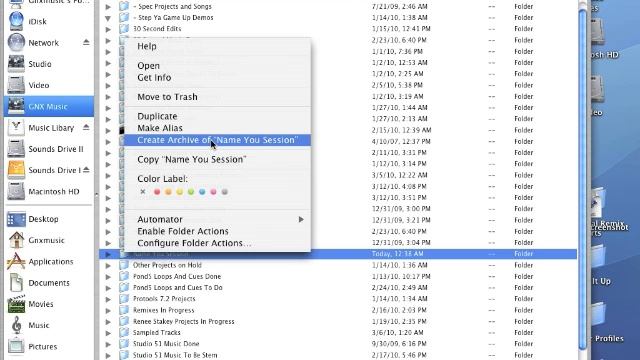Select Duplicate from the context menu
This screenshot has width=640, height=360.
pos(217,116)
